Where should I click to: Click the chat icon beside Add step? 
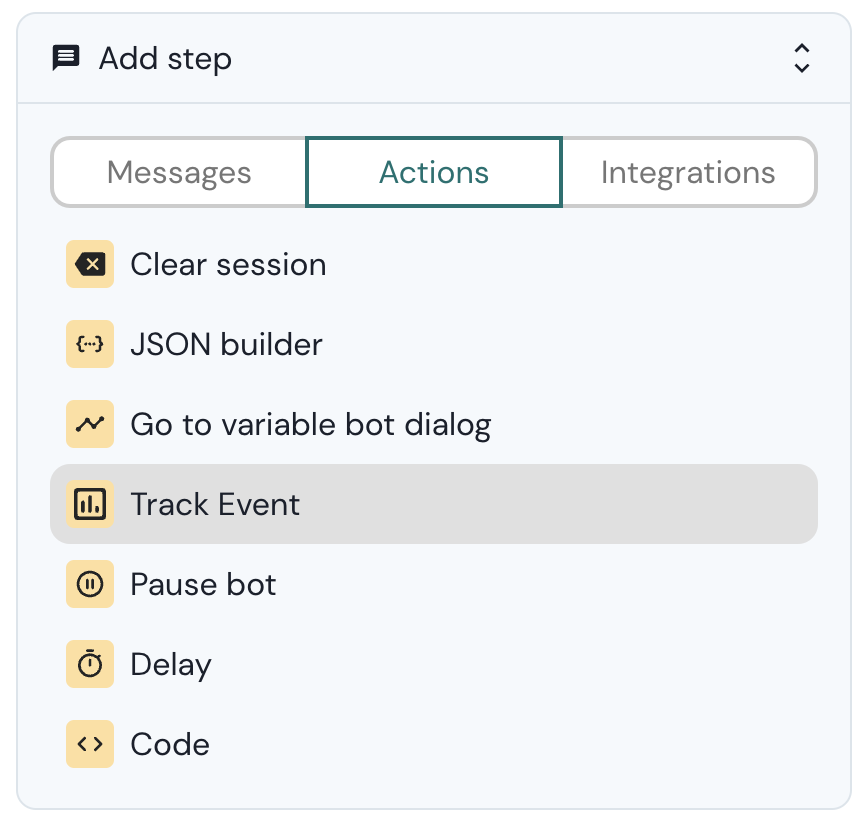[x=66, y=58]
